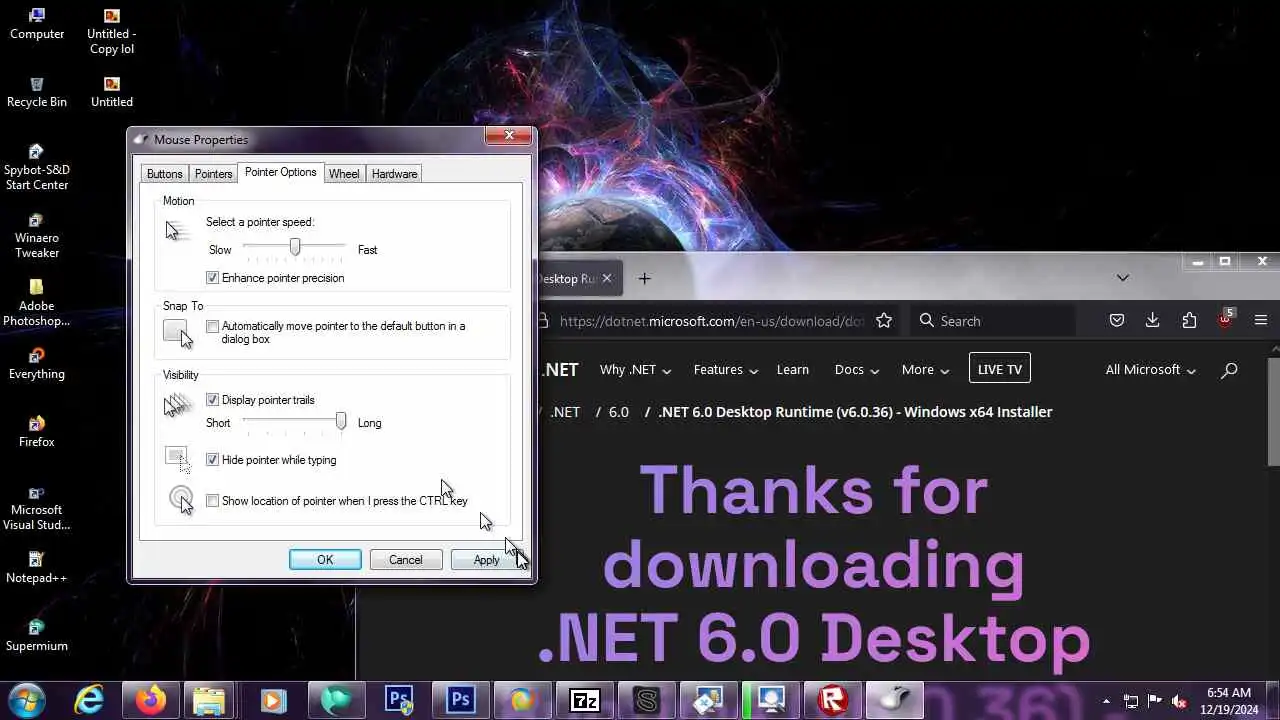Show hidden system tray icons arrow
The height and width of the screenshot is (720, 1280).
pos(1106,701)
